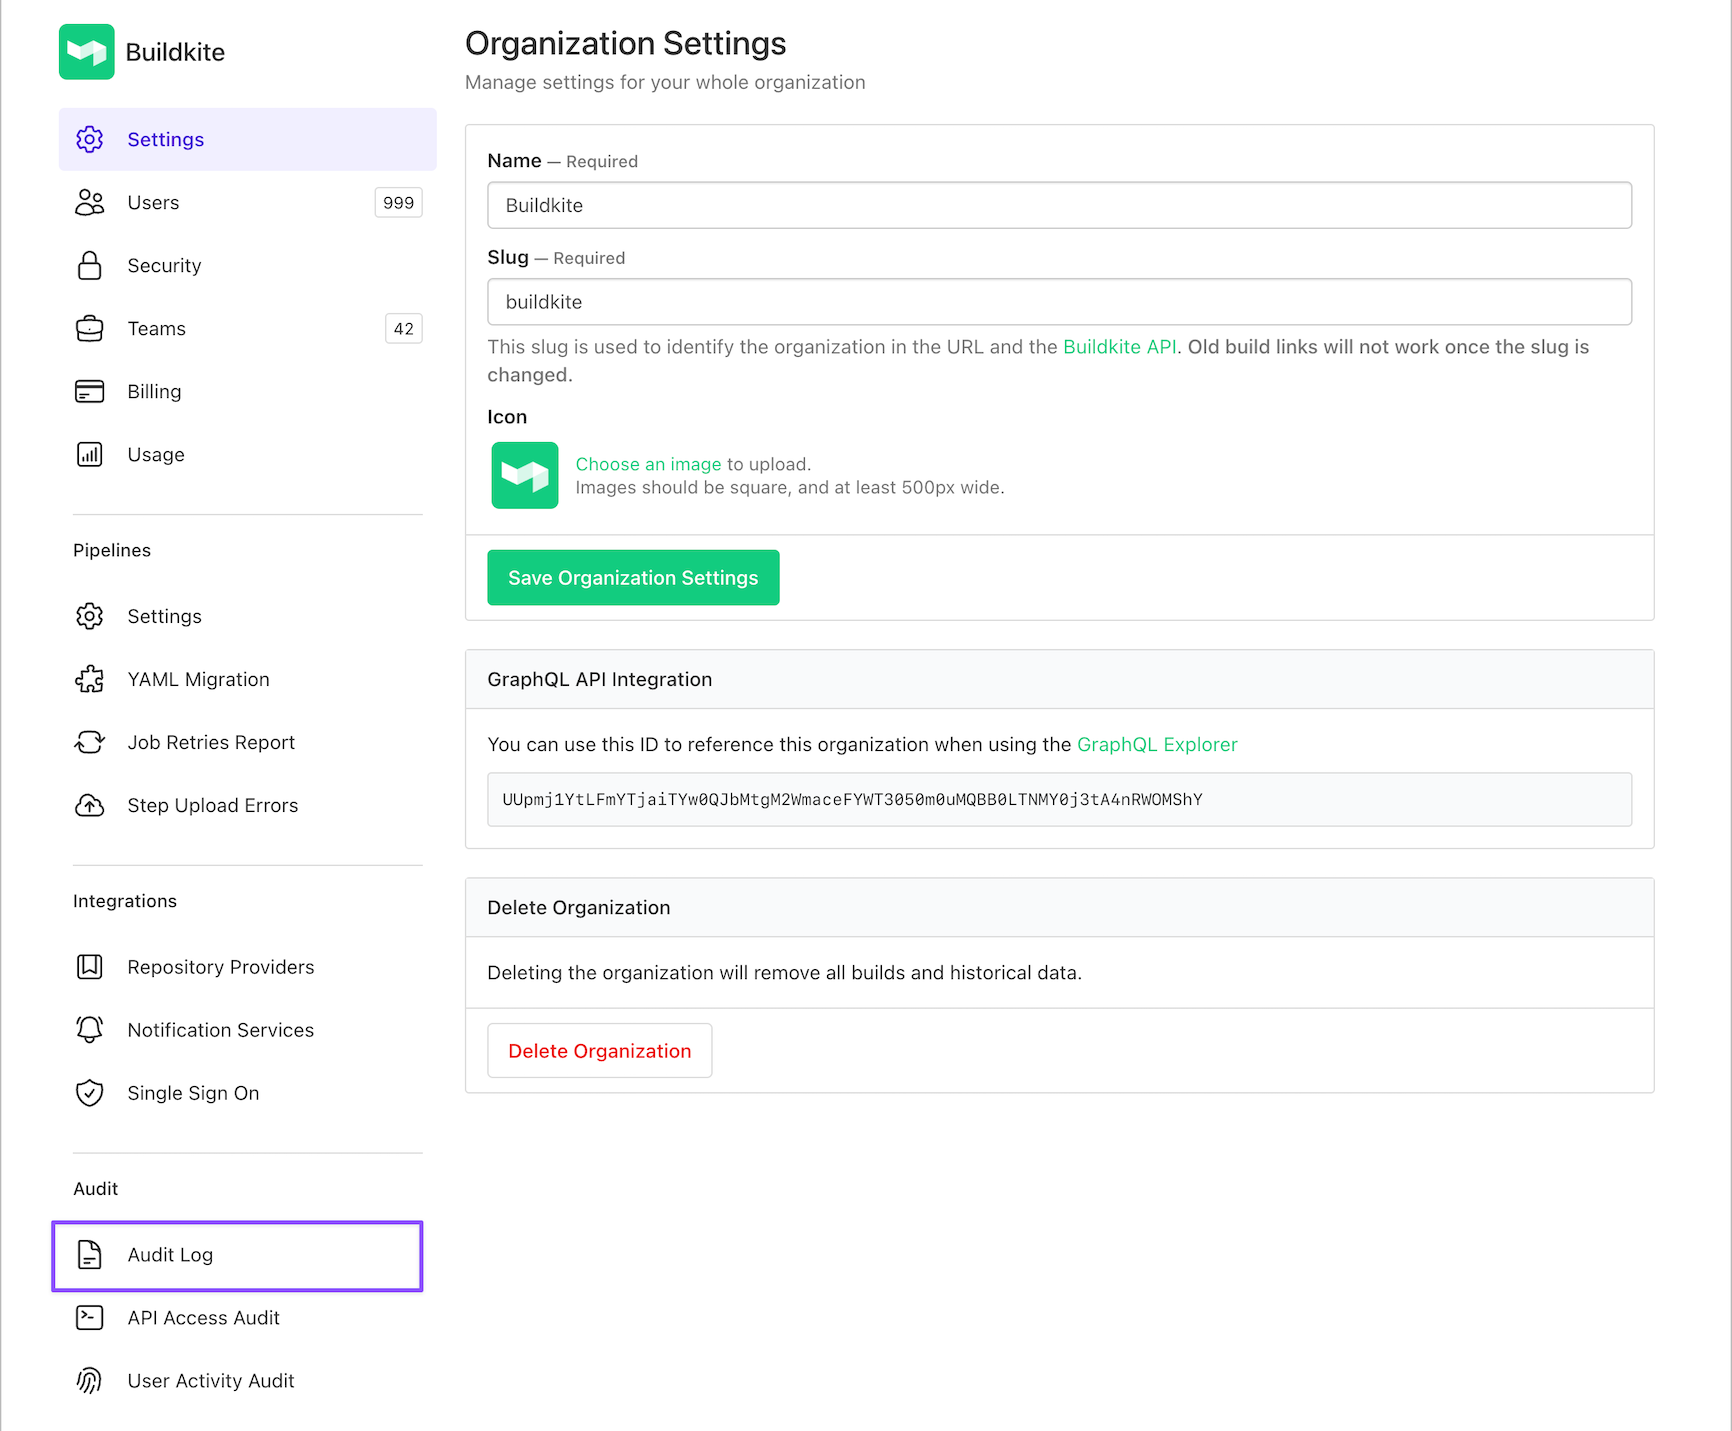Switch to the Teams section
Screen dimensions: 1732x1431
(157, 328)
